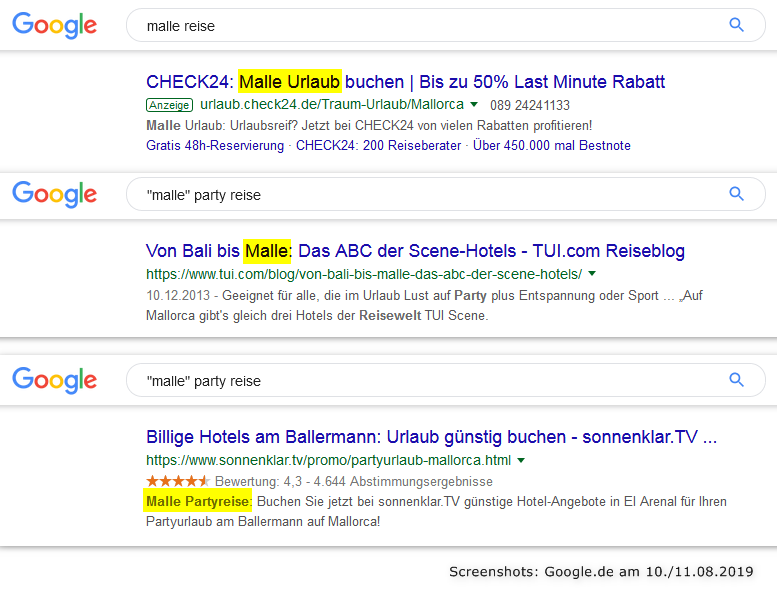Click the search magnifier above the TUI.com result
This screenshot has width=777, height=595.
tap(737, 194)
